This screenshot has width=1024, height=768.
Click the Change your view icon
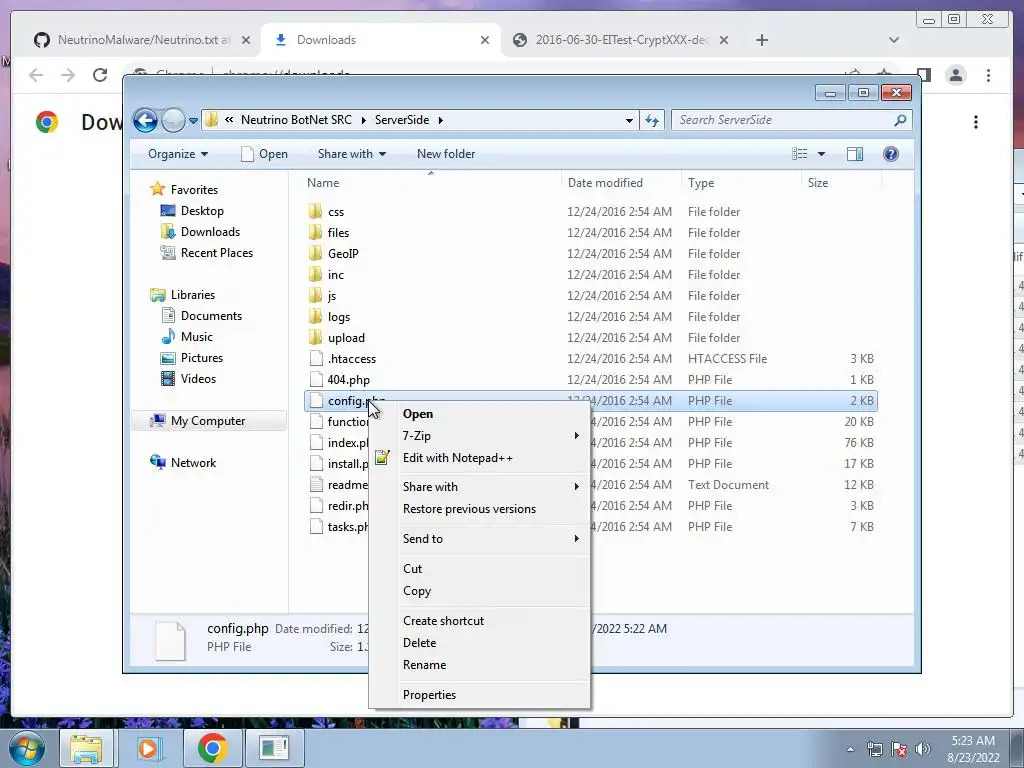[x=799, y=154]
